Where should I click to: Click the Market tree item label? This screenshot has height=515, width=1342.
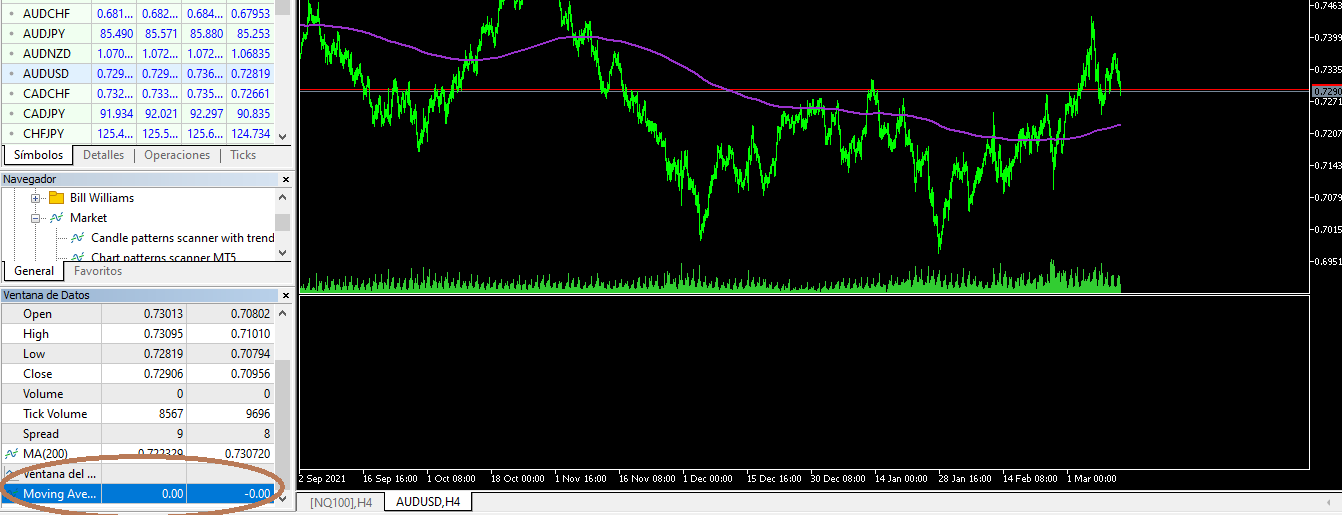point(89,217)
